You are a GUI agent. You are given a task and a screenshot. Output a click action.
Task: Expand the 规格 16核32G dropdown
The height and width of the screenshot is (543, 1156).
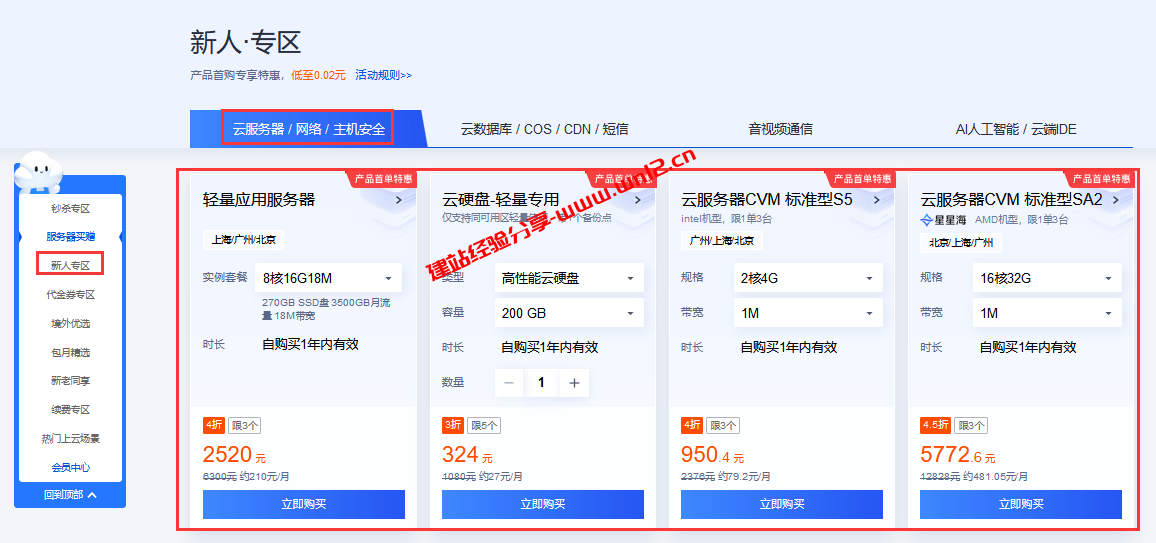coord(1047,278)
